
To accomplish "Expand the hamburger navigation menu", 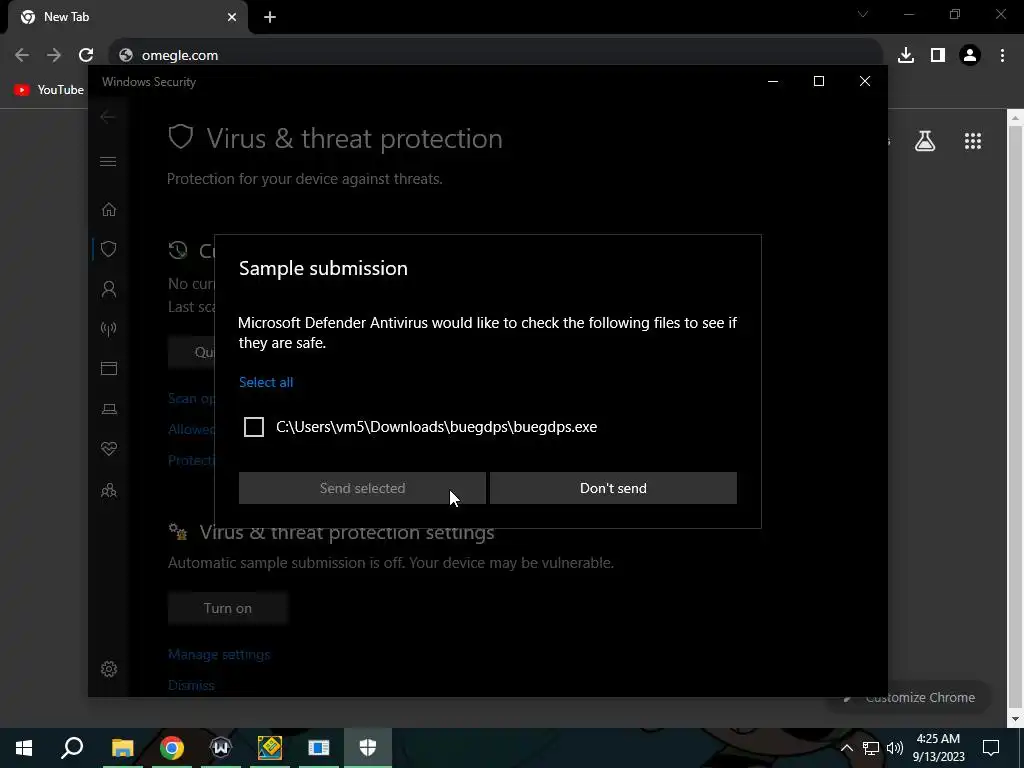I will click(108, 161).
